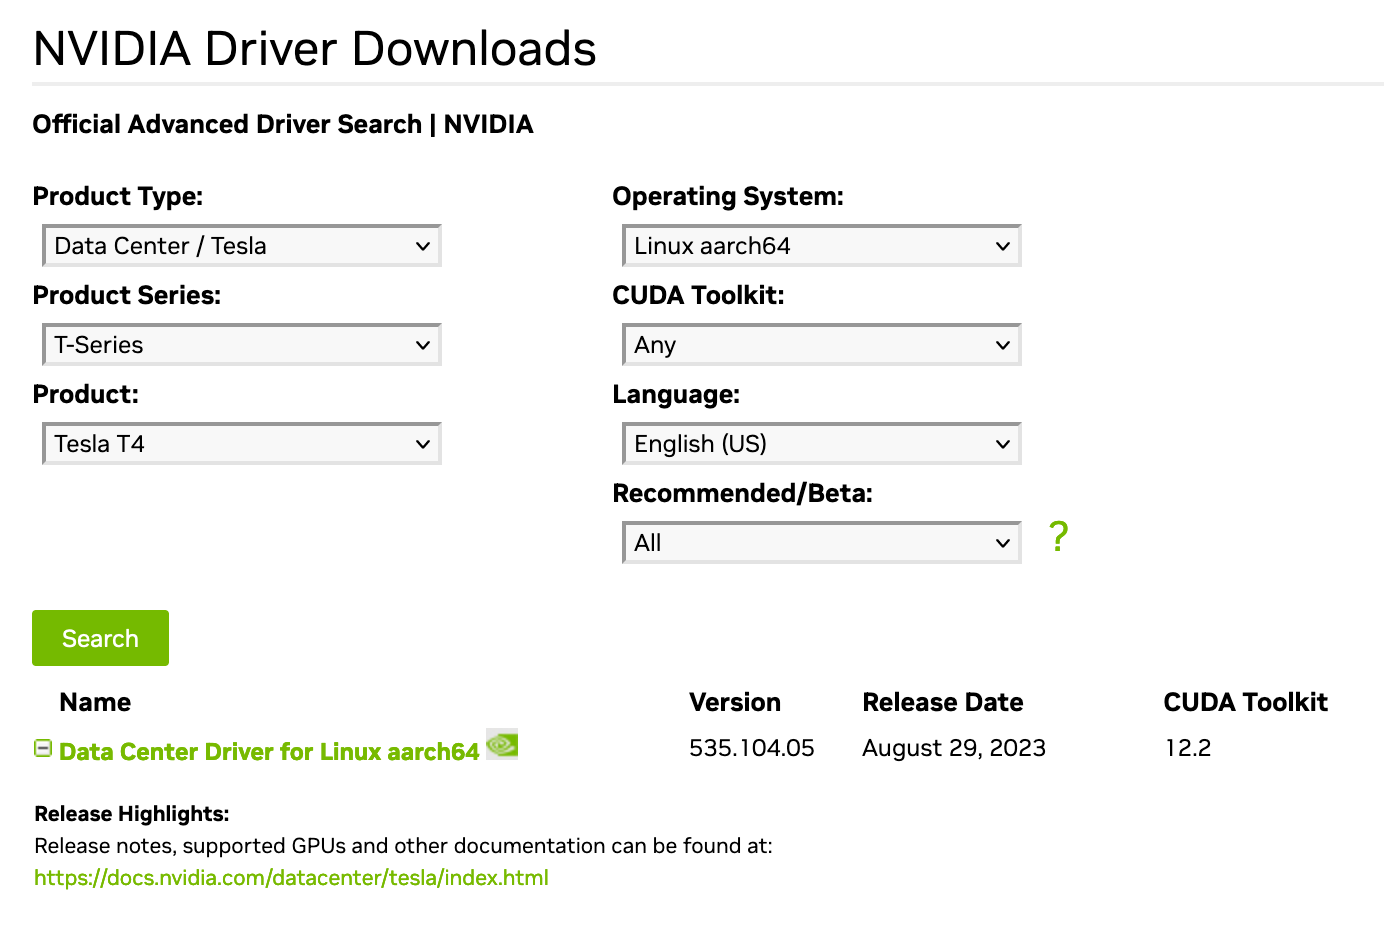Click the Version column header

(x=734, y=703)
